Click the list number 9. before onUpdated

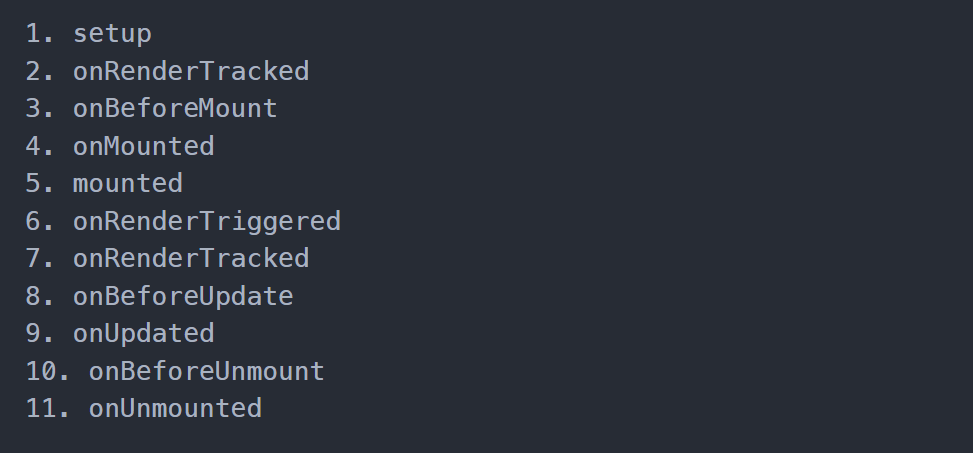[40, 334]
